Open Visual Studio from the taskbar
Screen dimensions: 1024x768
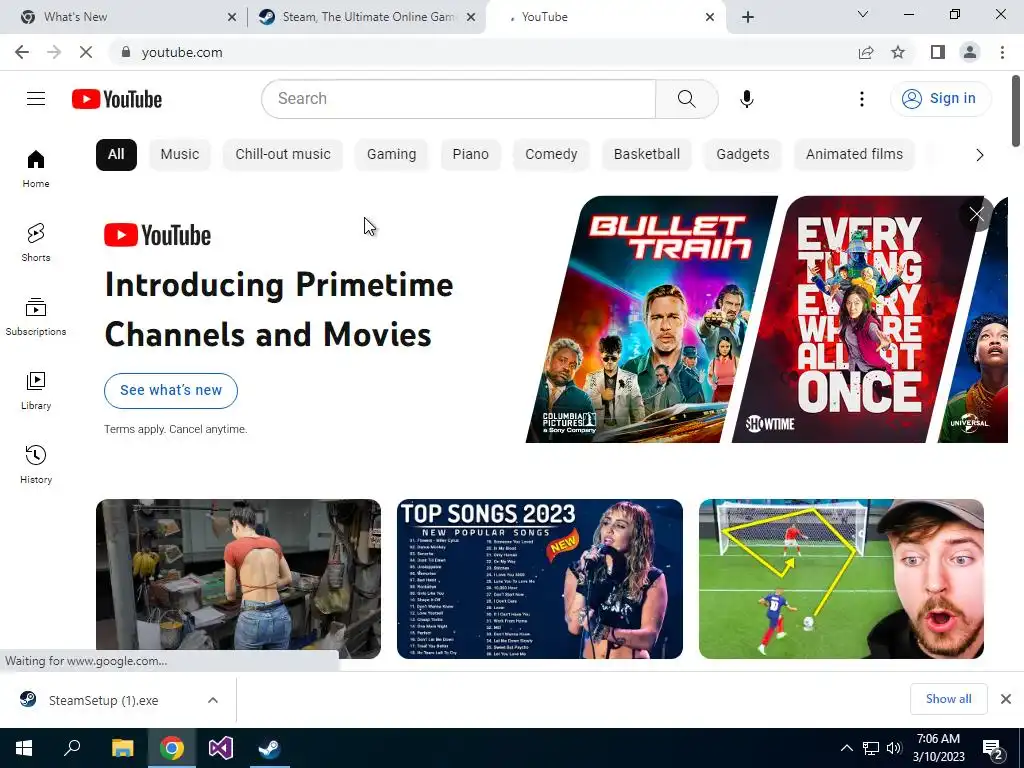pos(221,748)
